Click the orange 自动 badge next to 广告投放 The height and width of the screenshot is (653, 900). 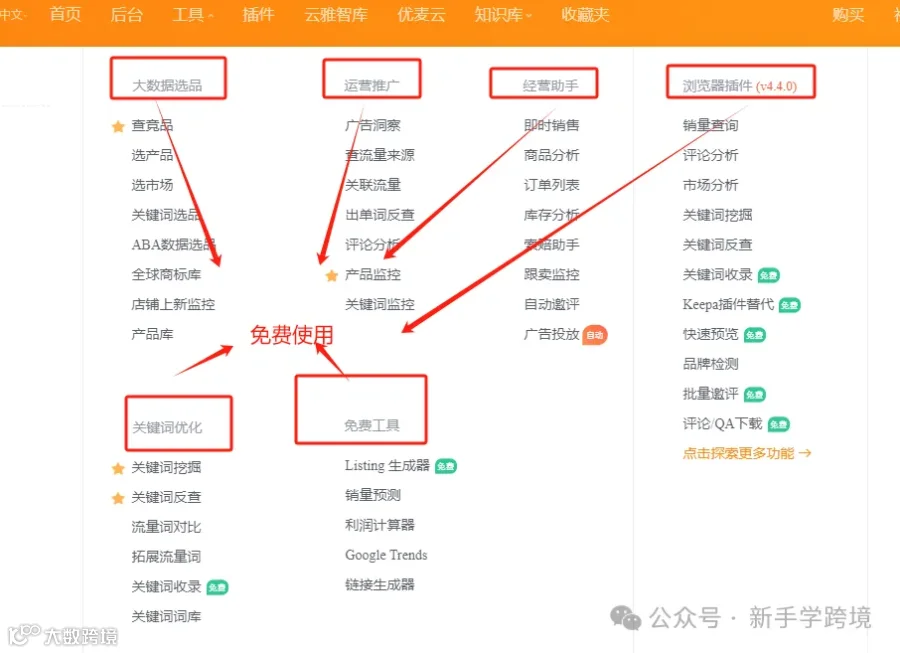[595, 335]
